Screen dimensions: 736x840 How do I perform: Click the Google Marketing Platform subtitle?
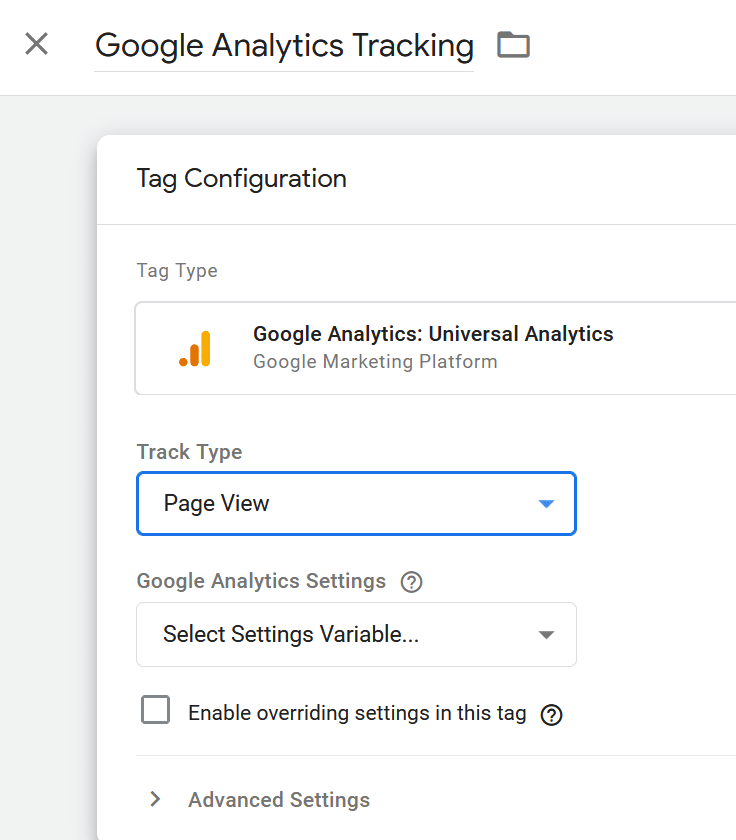[375, 362]
